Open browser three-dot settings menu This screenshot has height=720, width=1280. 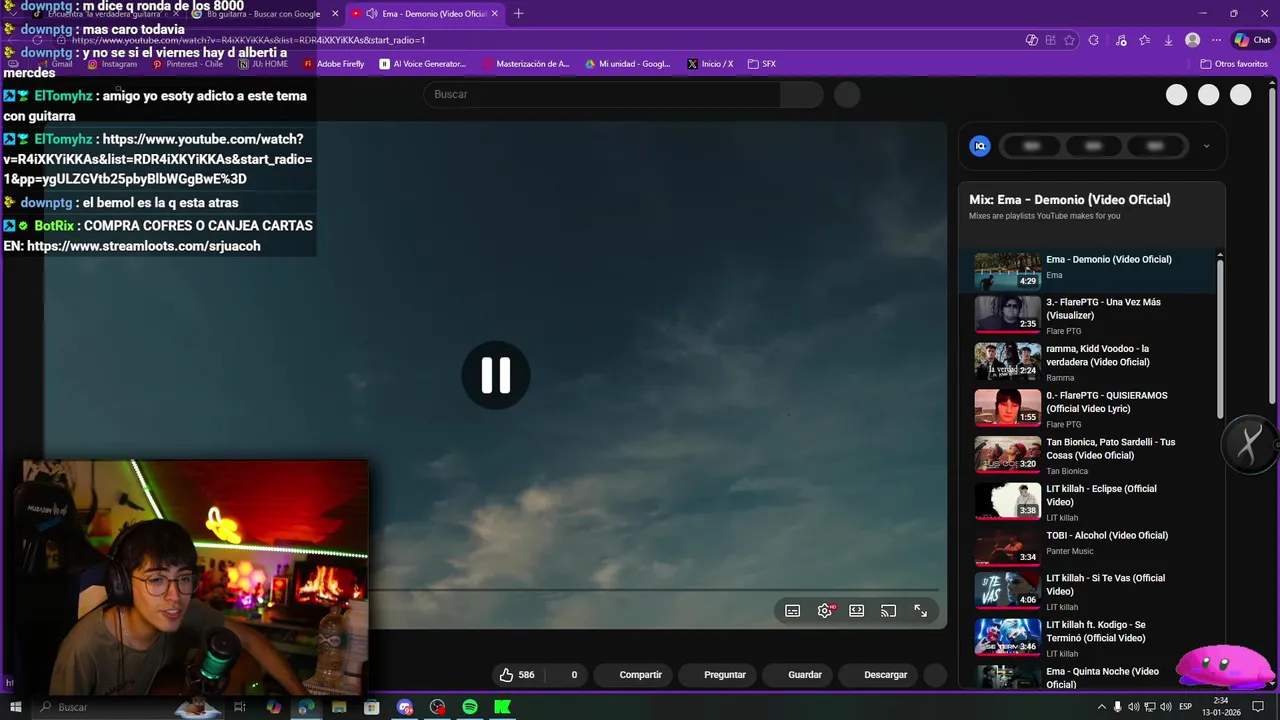1216,40
